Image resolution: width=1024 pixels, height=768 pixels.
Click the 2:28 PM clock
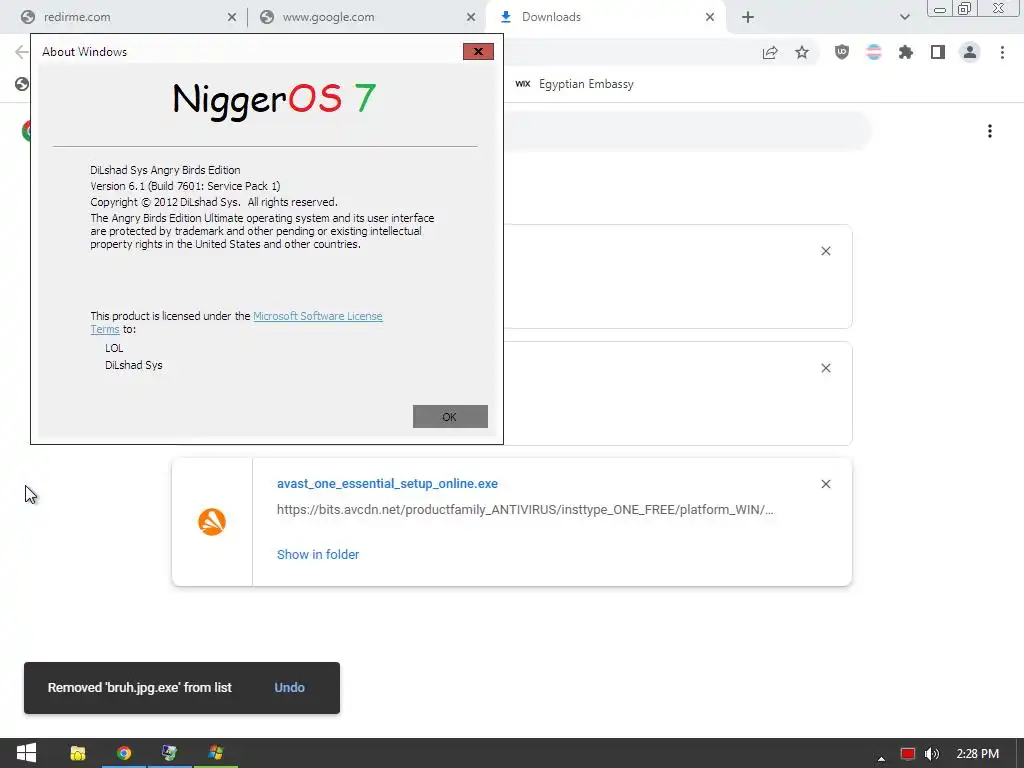(978, 754)
